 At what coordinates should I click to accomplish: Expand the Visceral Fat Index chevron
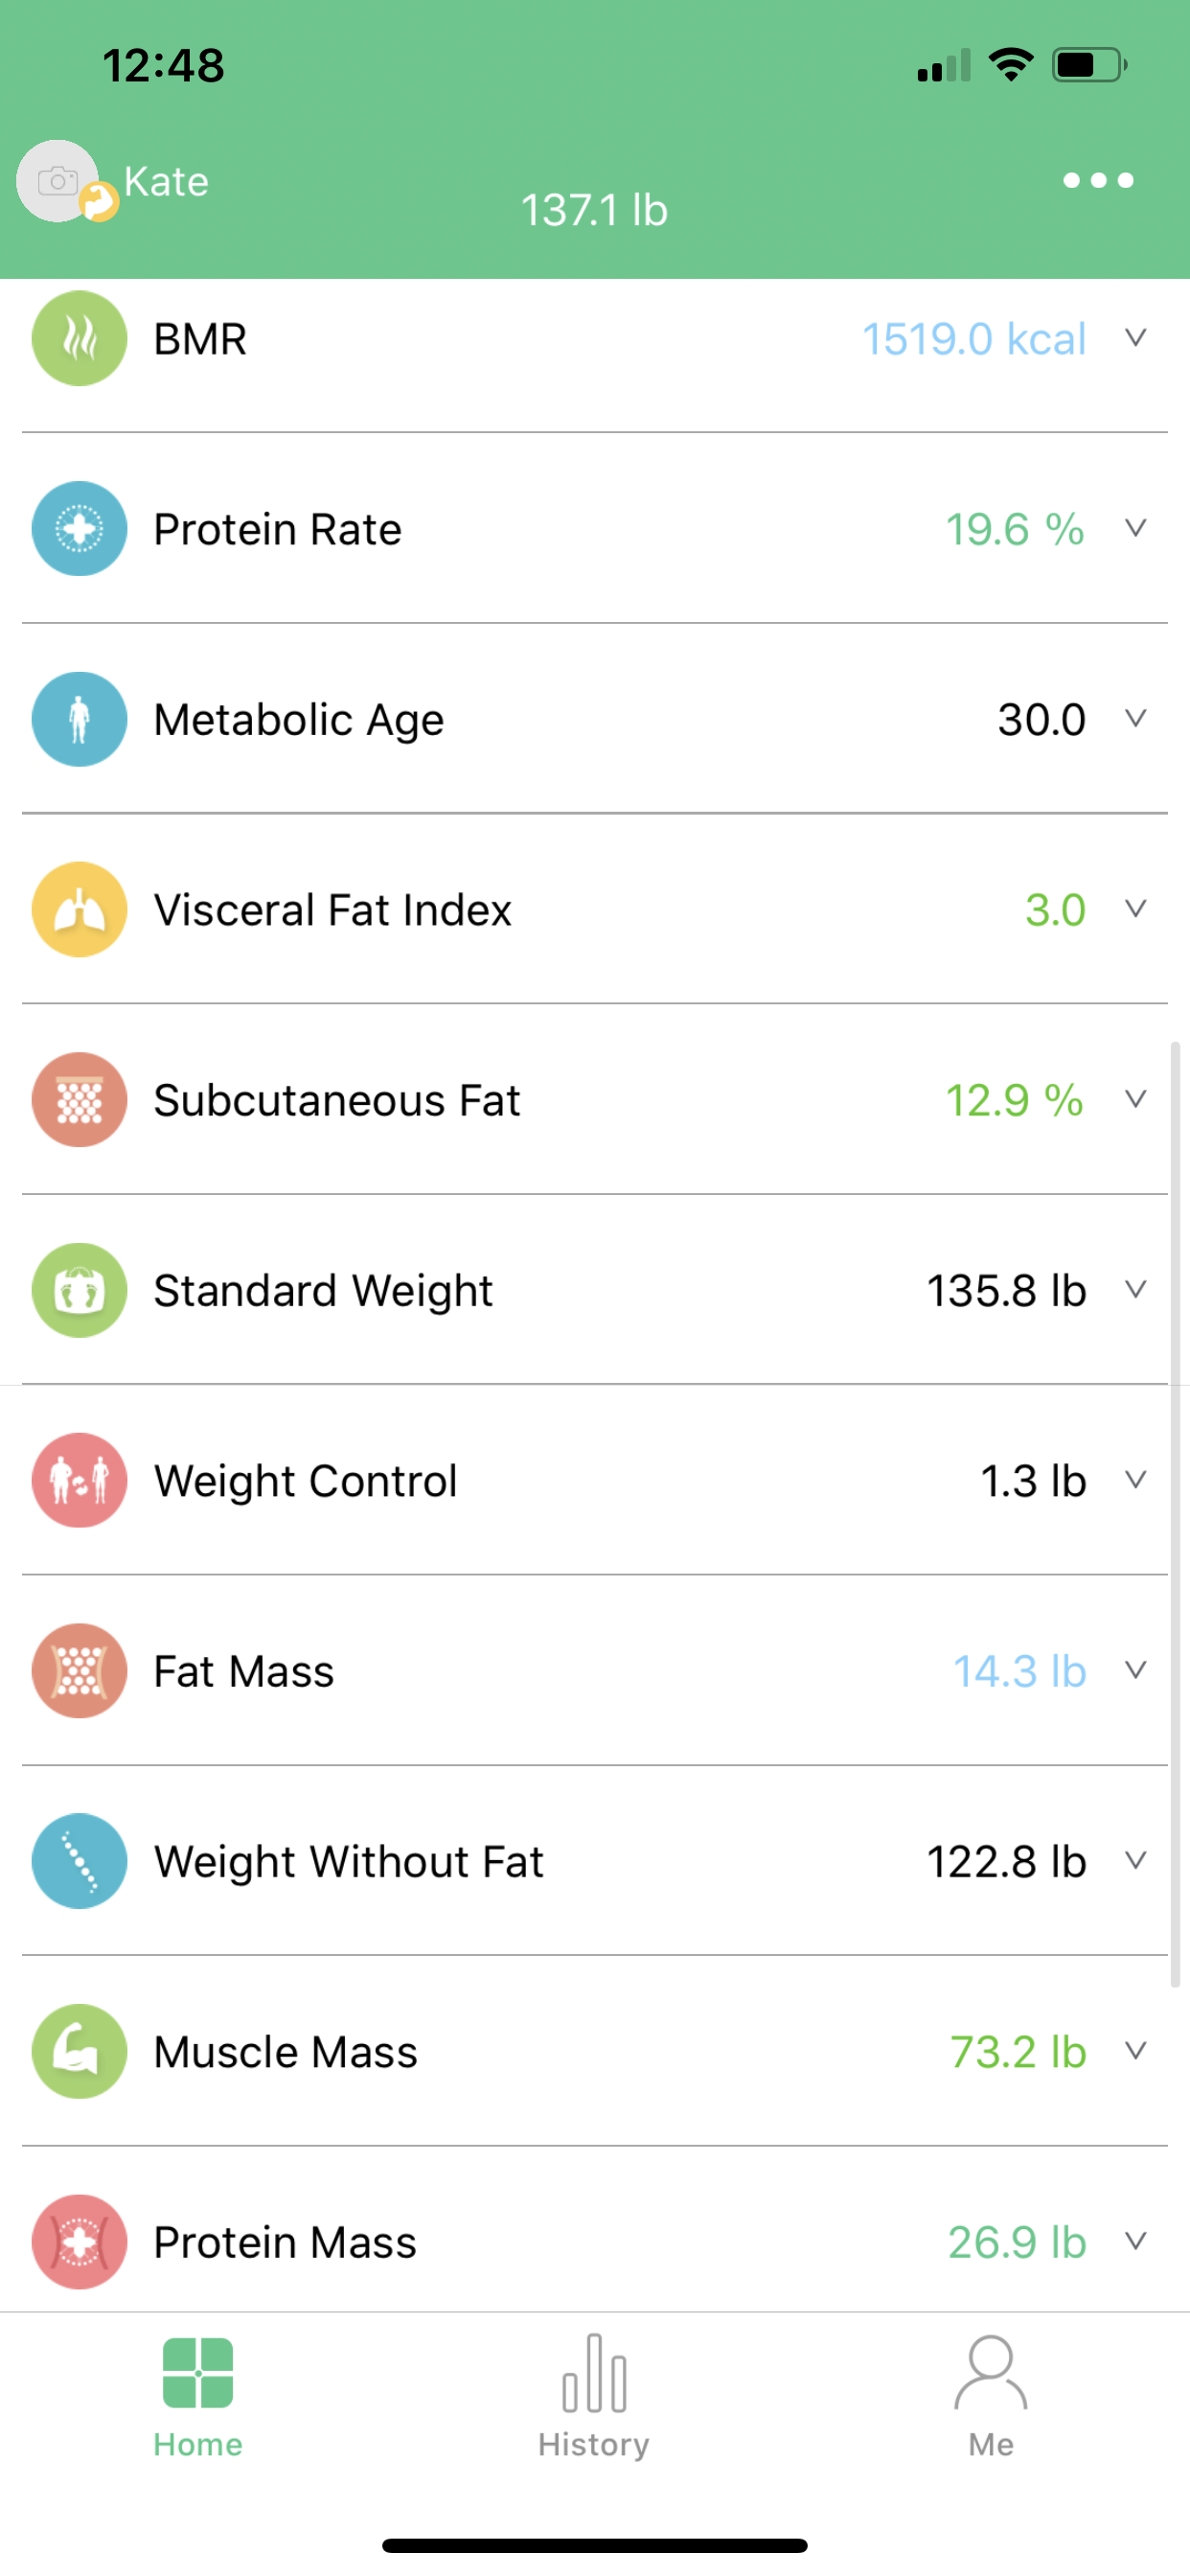click(x=1135, y=909)
